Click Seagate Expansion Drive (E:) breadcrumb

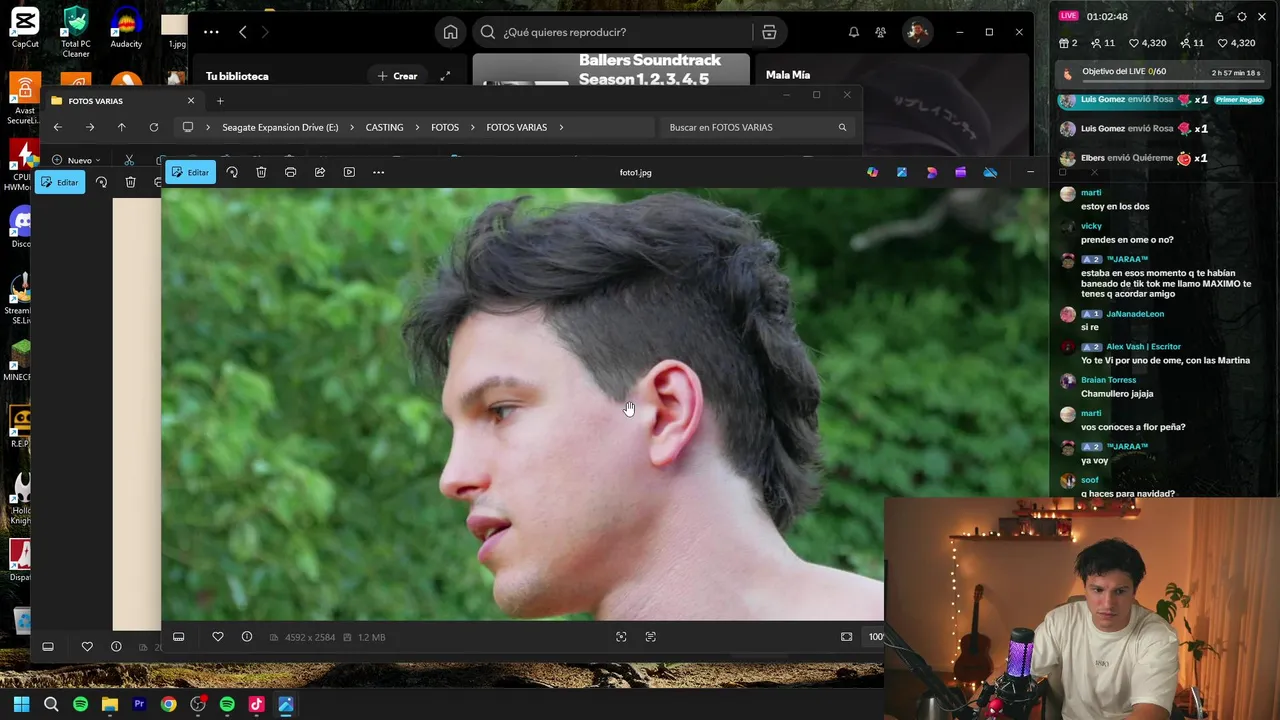coord(280,127)
